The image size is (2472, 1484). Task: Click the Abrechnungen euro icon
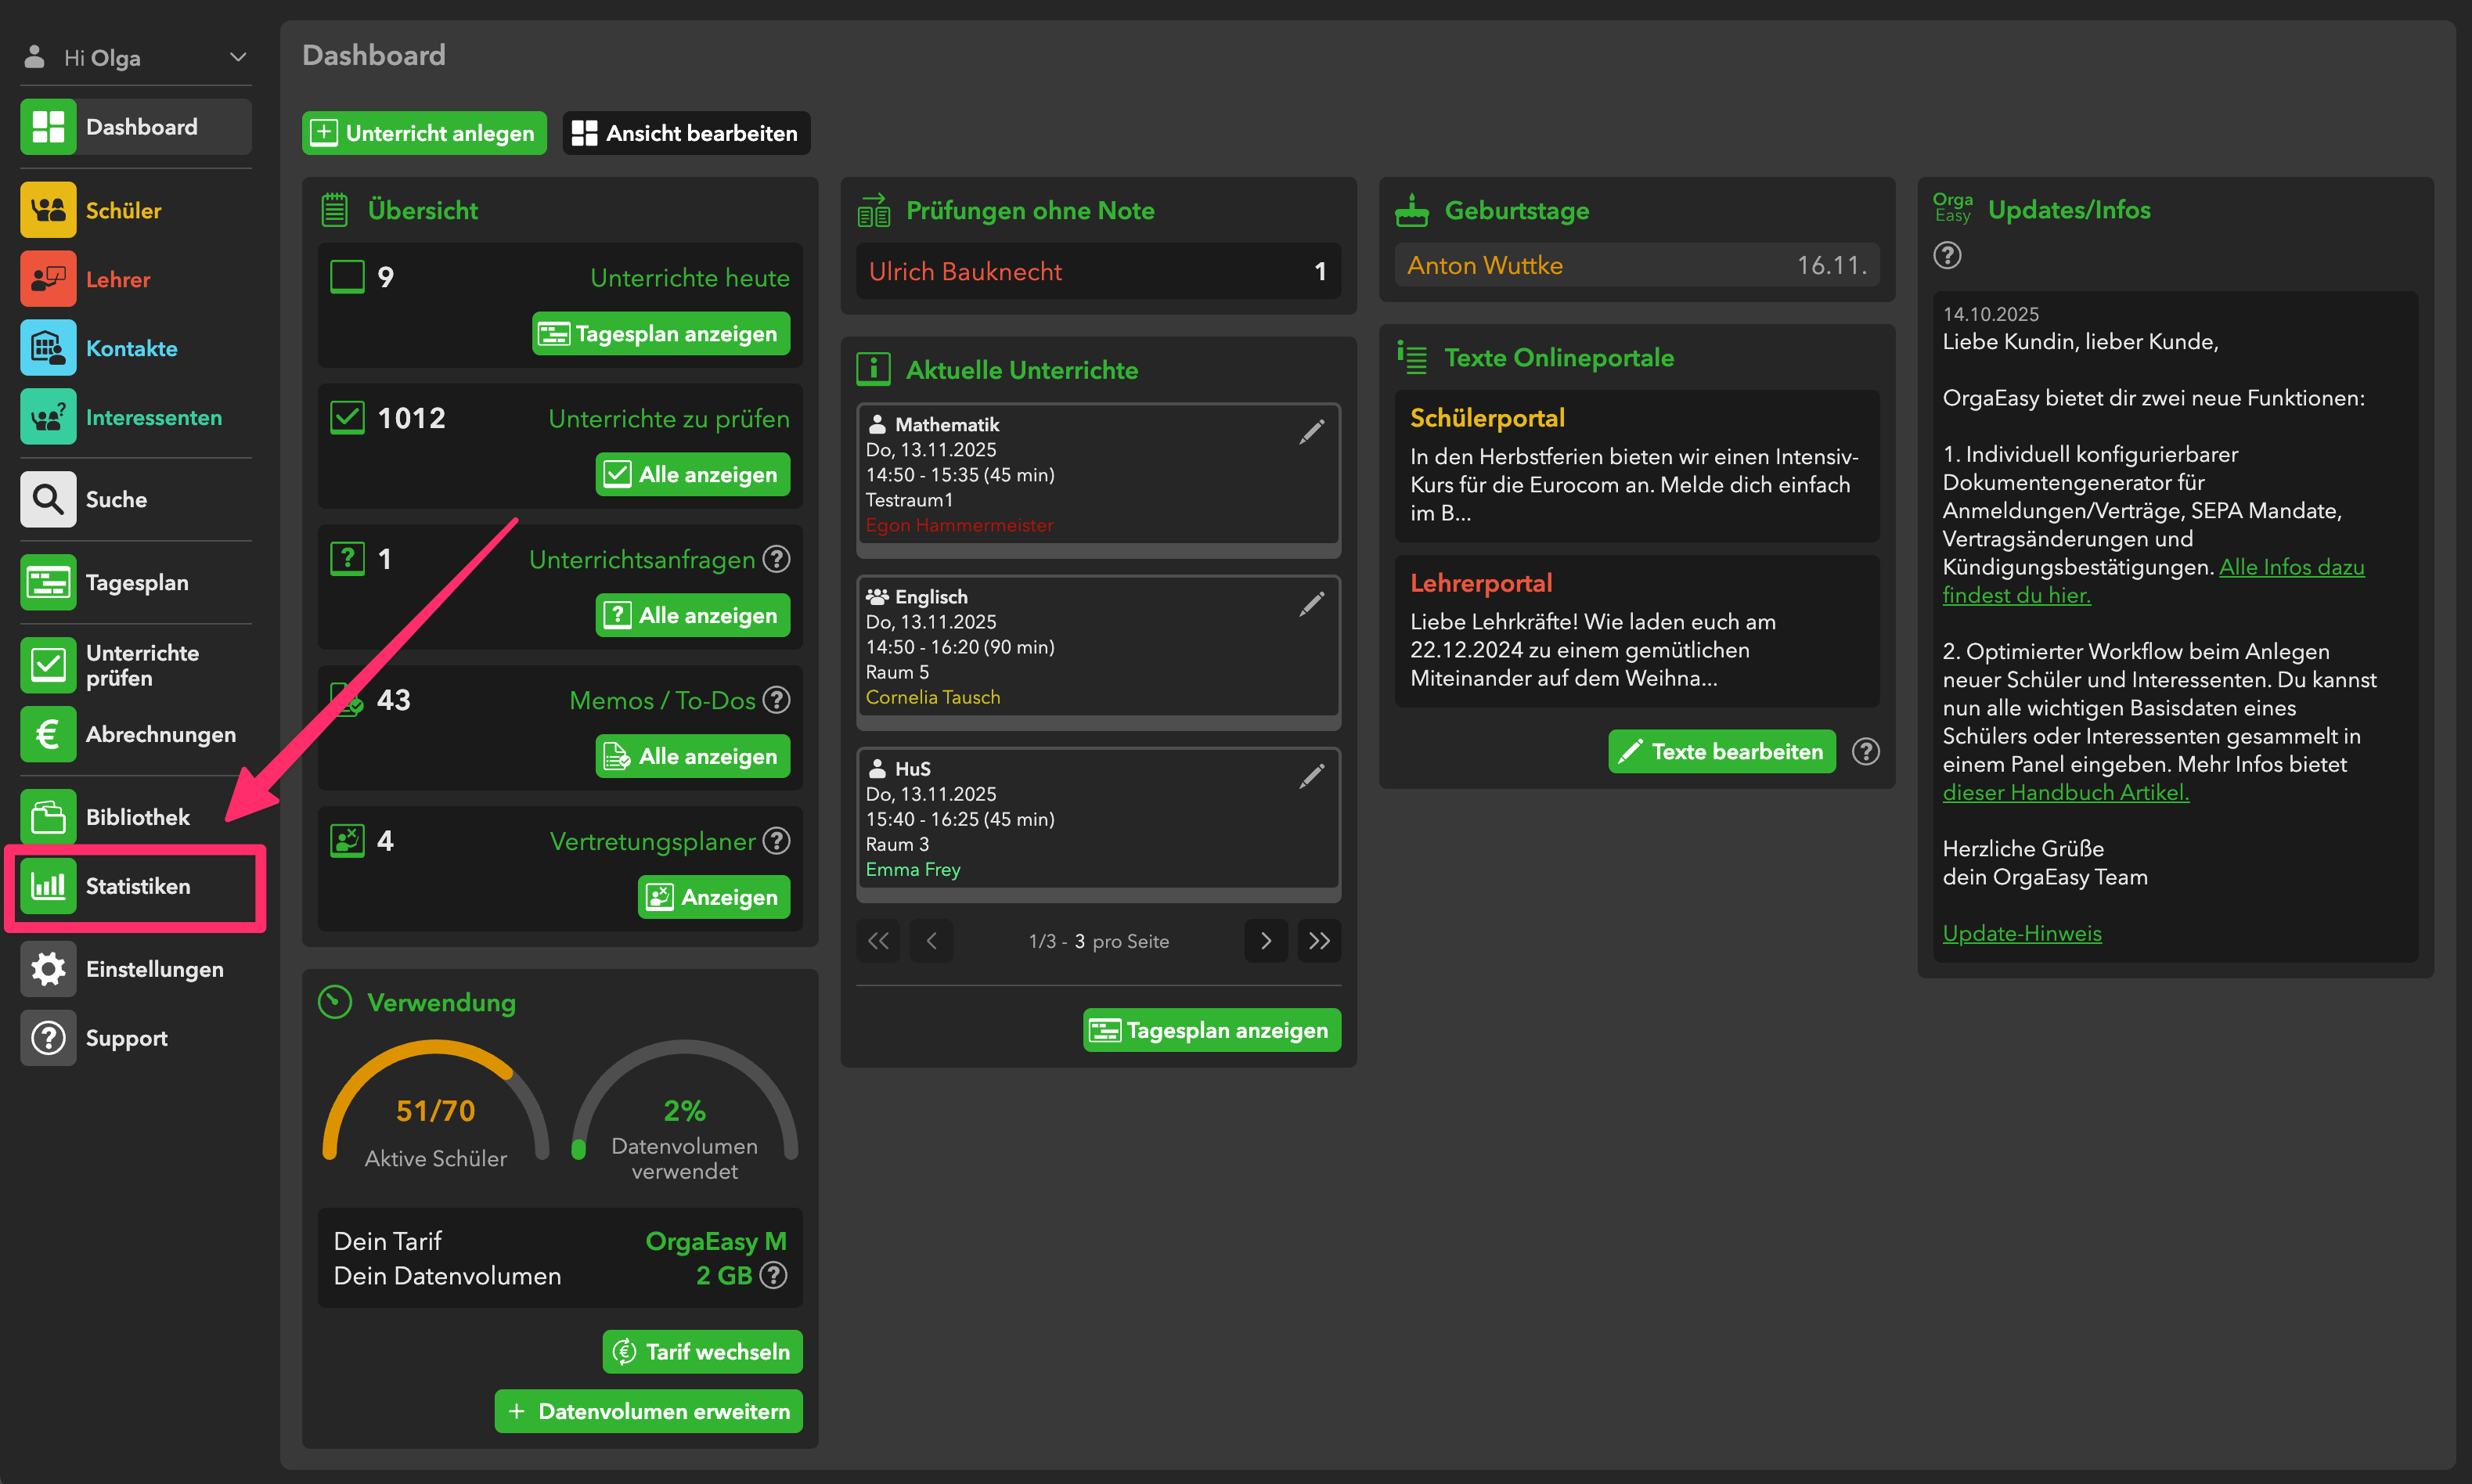pyautogui.click(x=47, y=734)
